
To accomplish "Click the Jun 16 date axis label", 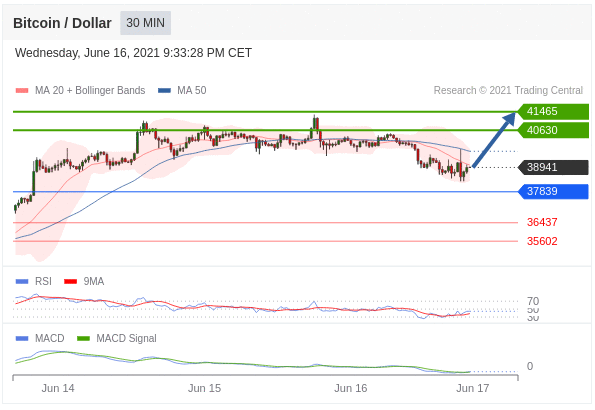I will (x=351, y=388).
